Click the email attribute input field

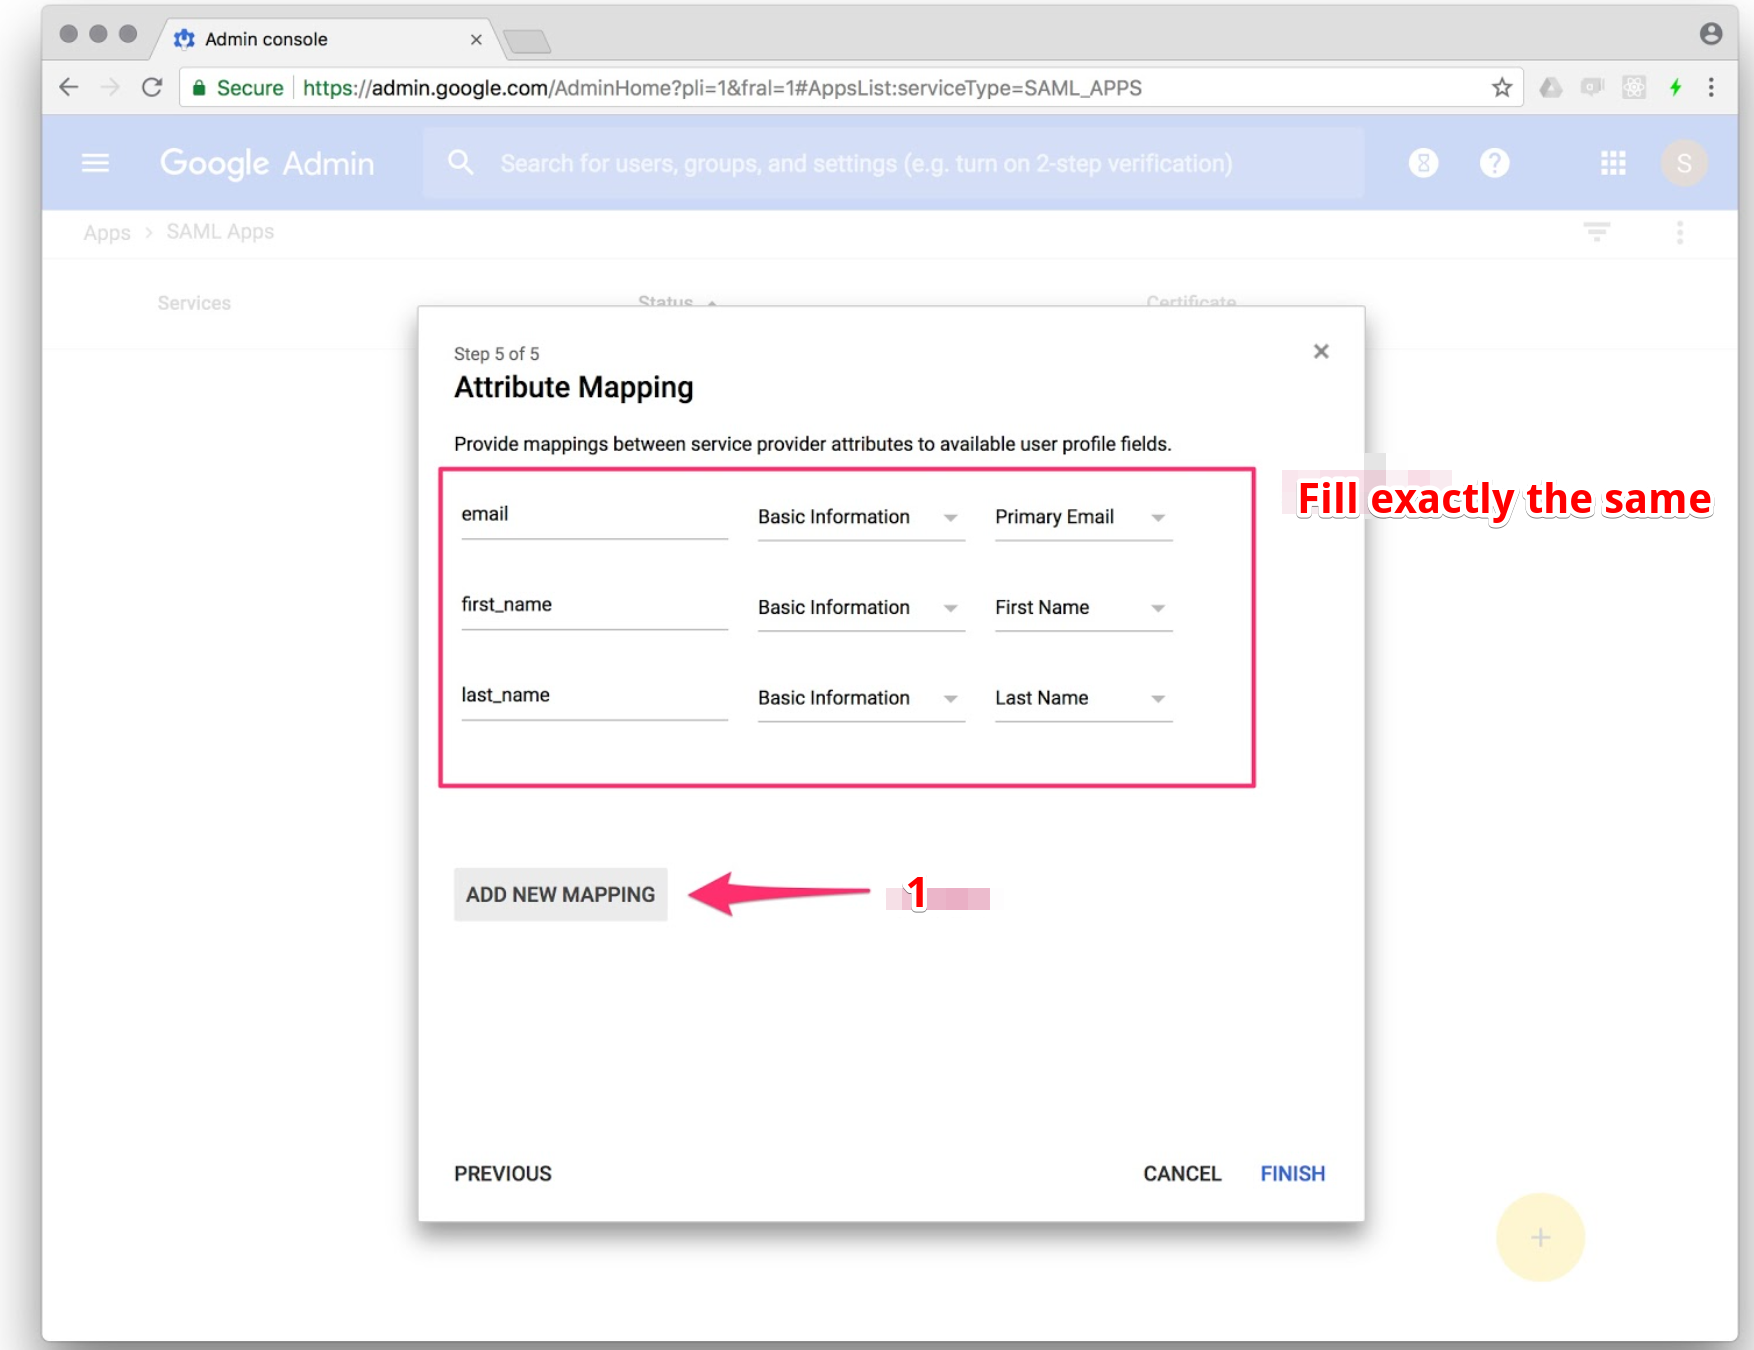594,515
